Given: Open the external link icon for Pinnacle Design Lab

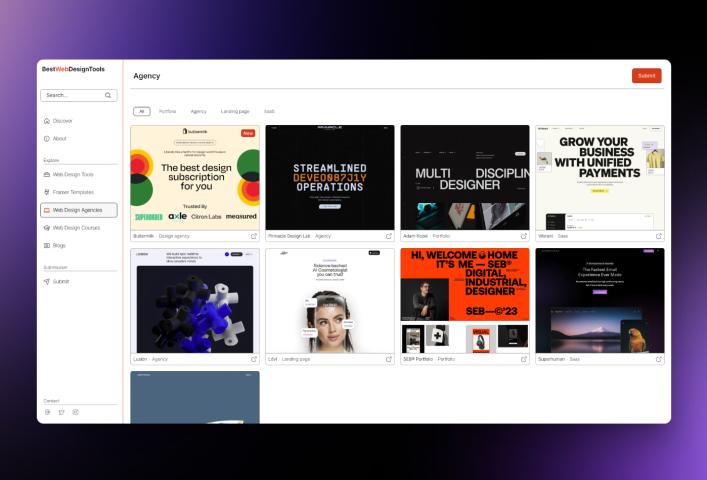Looking at the screenshot, I should [388, 236].
